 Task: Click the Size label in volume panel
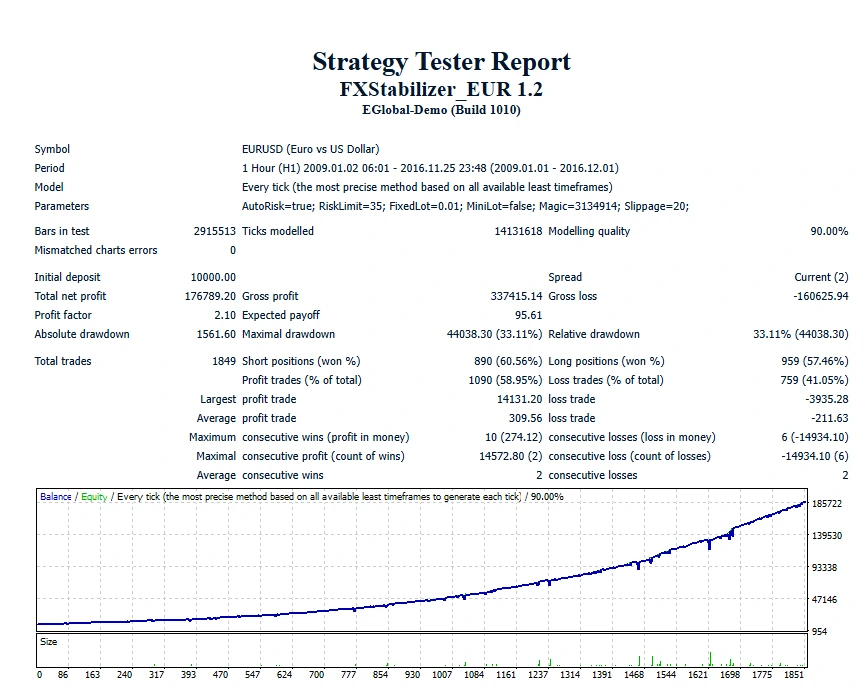click(x=49, y=642)
